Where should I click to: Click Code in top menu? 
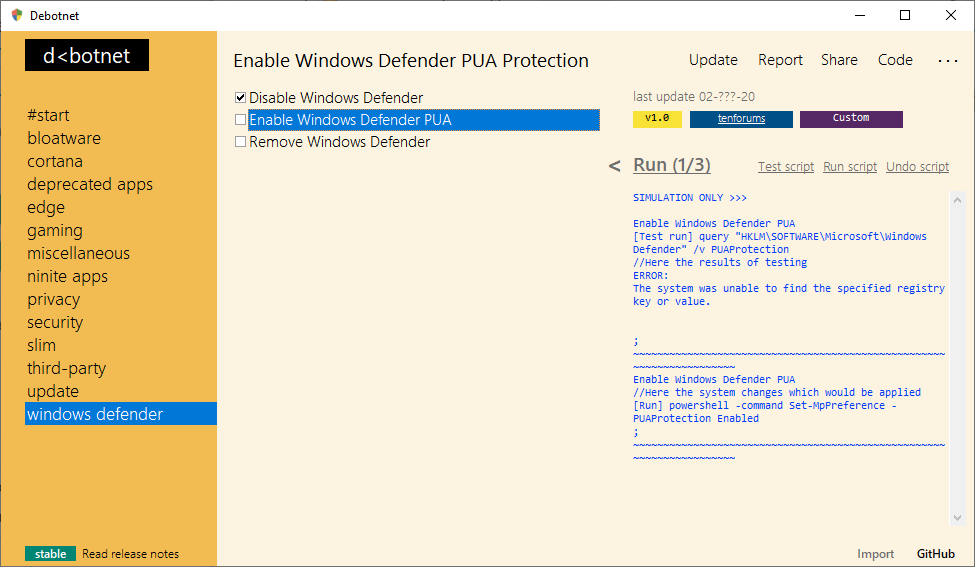895,60
